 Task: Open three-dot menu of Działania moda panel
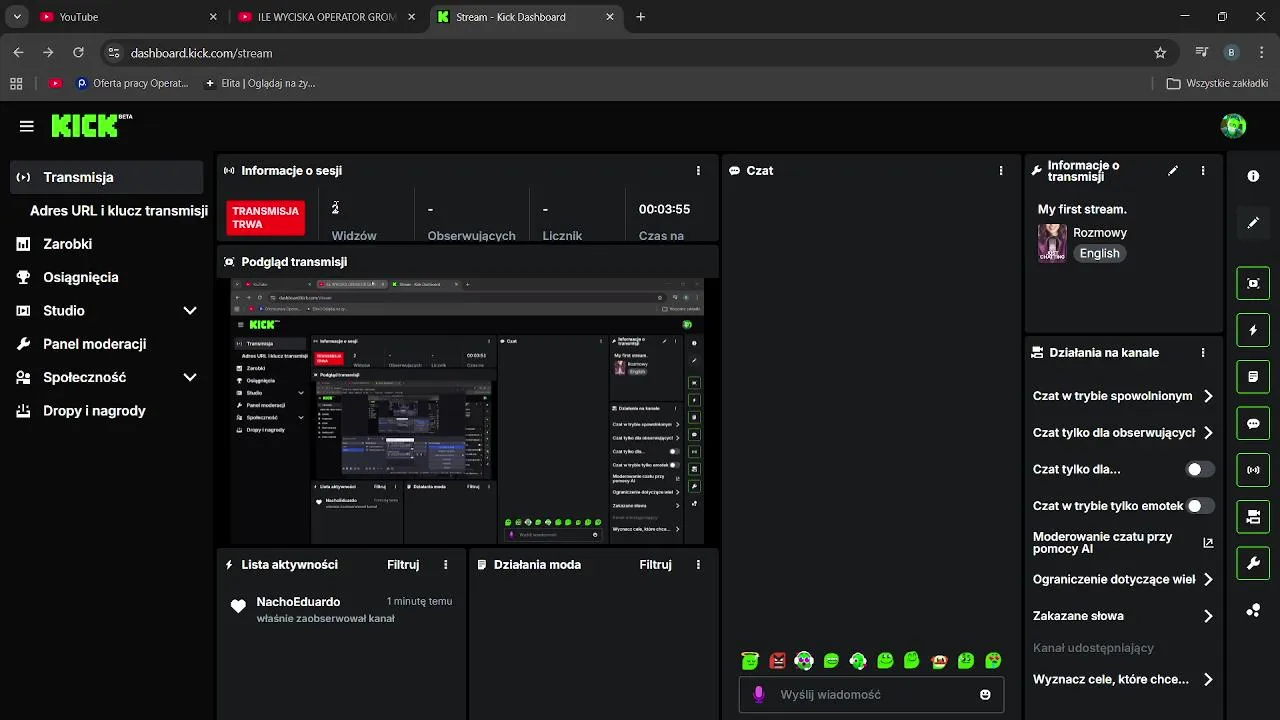698,565
